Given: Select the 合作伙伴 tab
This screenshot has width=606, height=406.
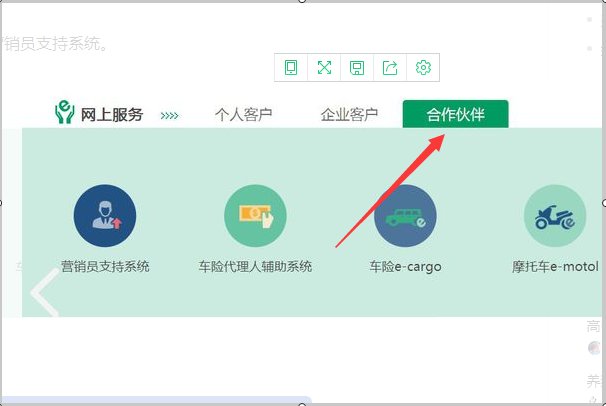Looking at the screenshot, I should [x=455, y=114].
